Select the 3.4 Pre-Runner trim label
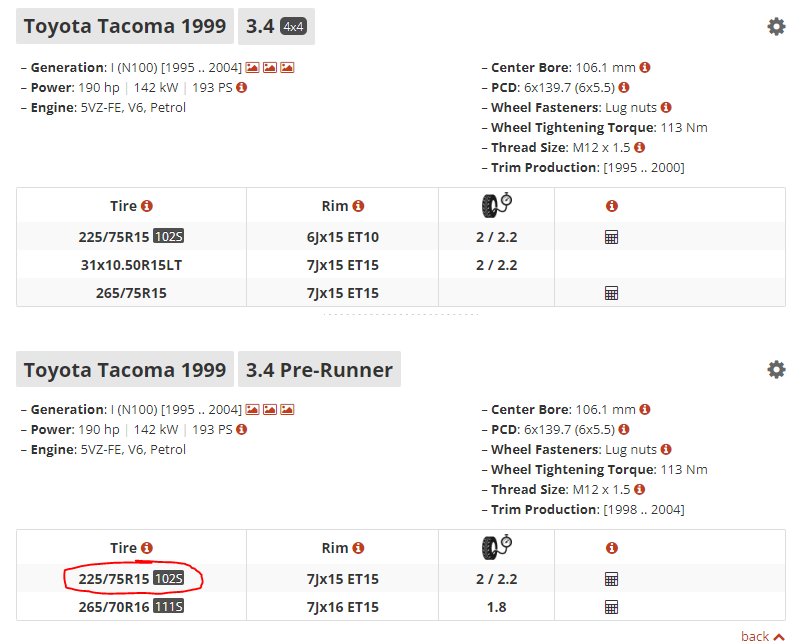The width and height of the screenshot is (809, 644). (319, 369)
